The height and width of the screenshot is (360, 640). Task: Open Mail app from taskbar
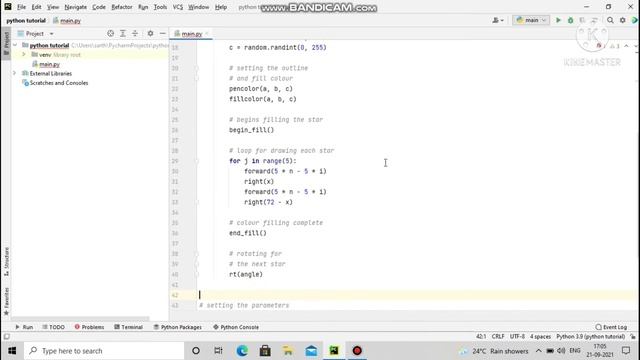(311, 351)
